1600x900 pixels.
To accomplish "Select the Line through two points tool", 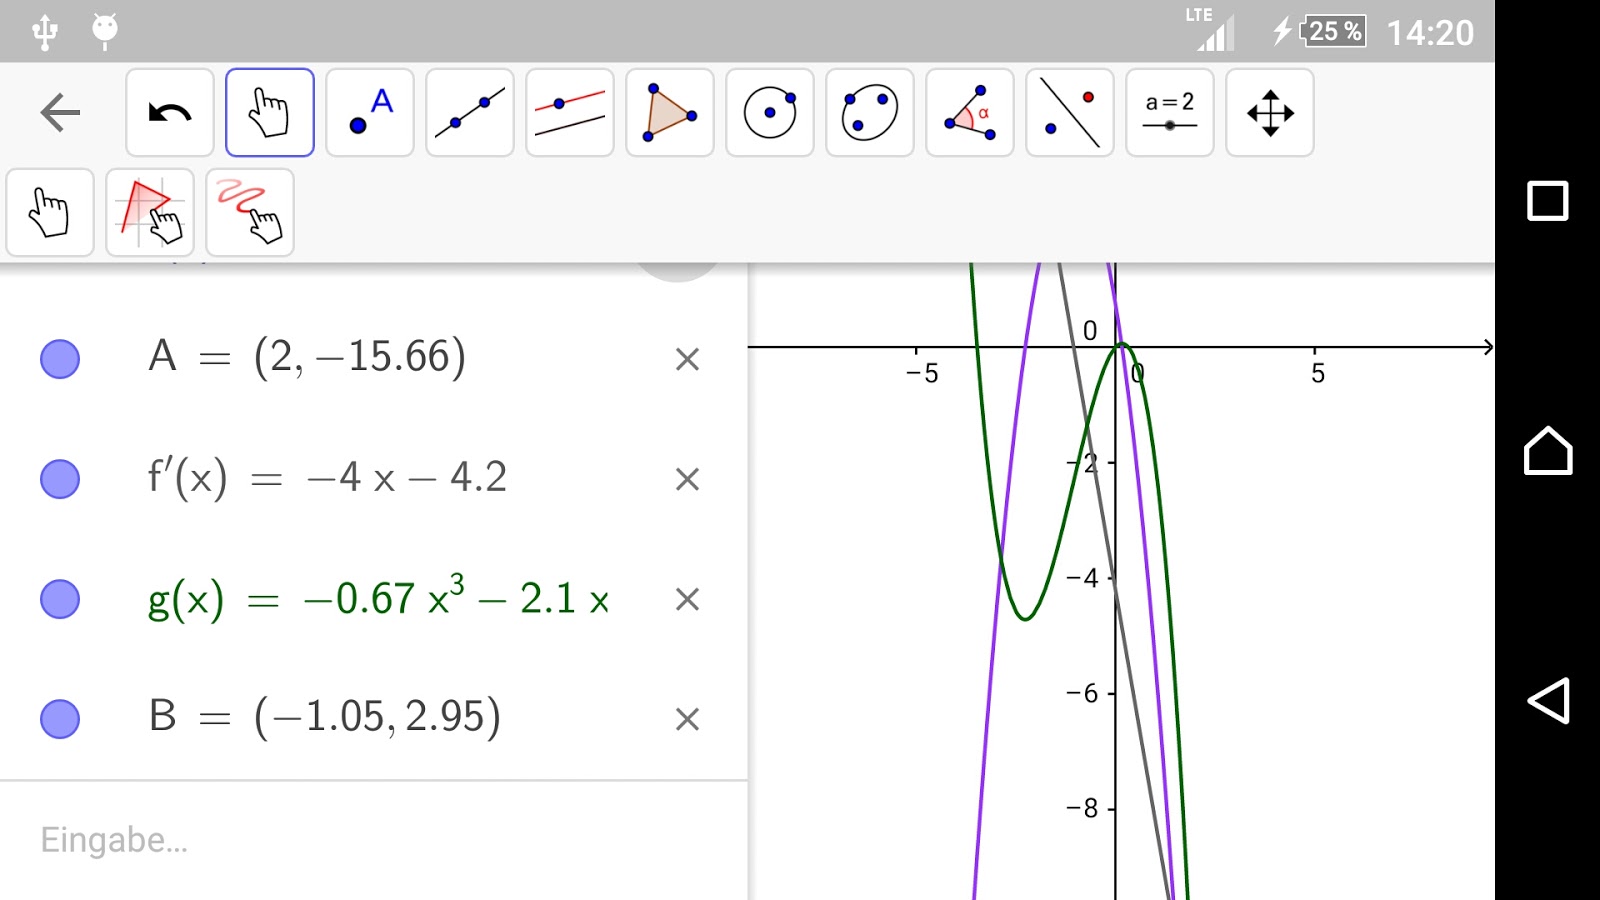I will coord(470,113).
